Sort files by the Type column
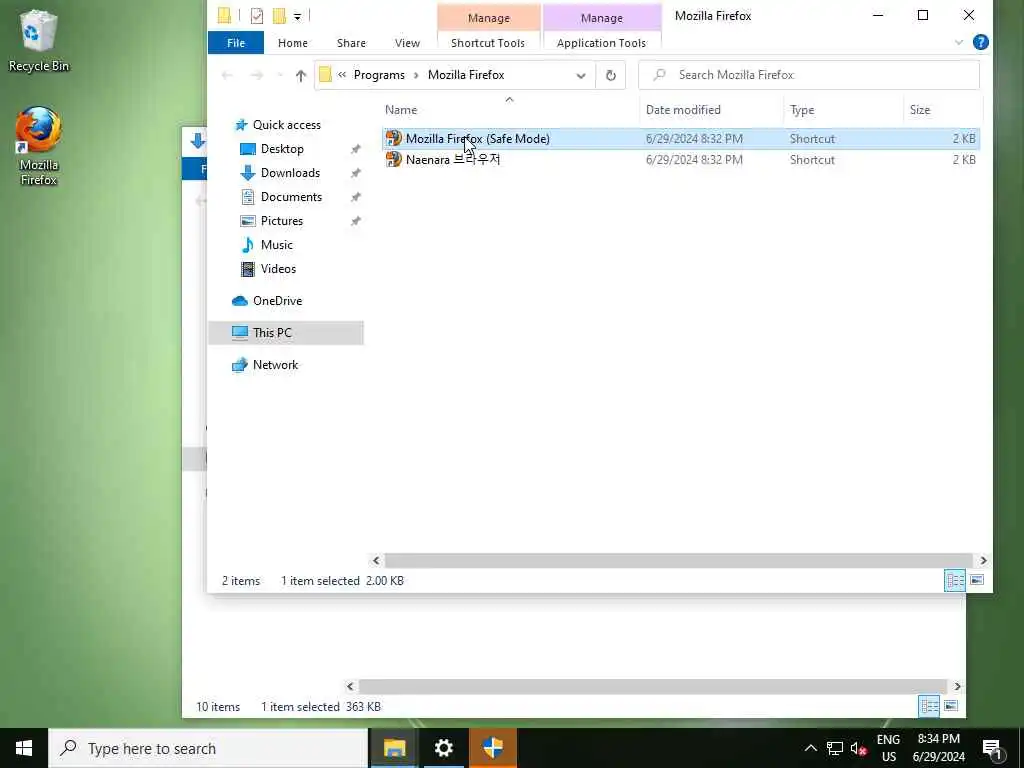This screenshot has width=1024, height=768. click(x=843, y=110)
